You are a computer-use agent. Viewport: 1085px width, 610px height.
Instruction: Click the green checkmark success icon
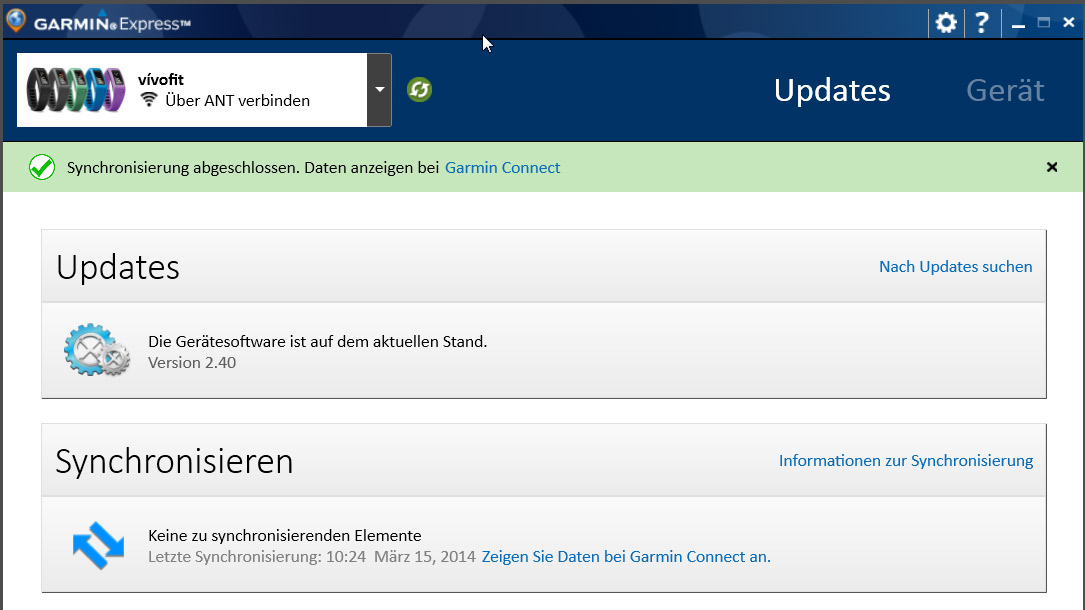click(42, 167)
